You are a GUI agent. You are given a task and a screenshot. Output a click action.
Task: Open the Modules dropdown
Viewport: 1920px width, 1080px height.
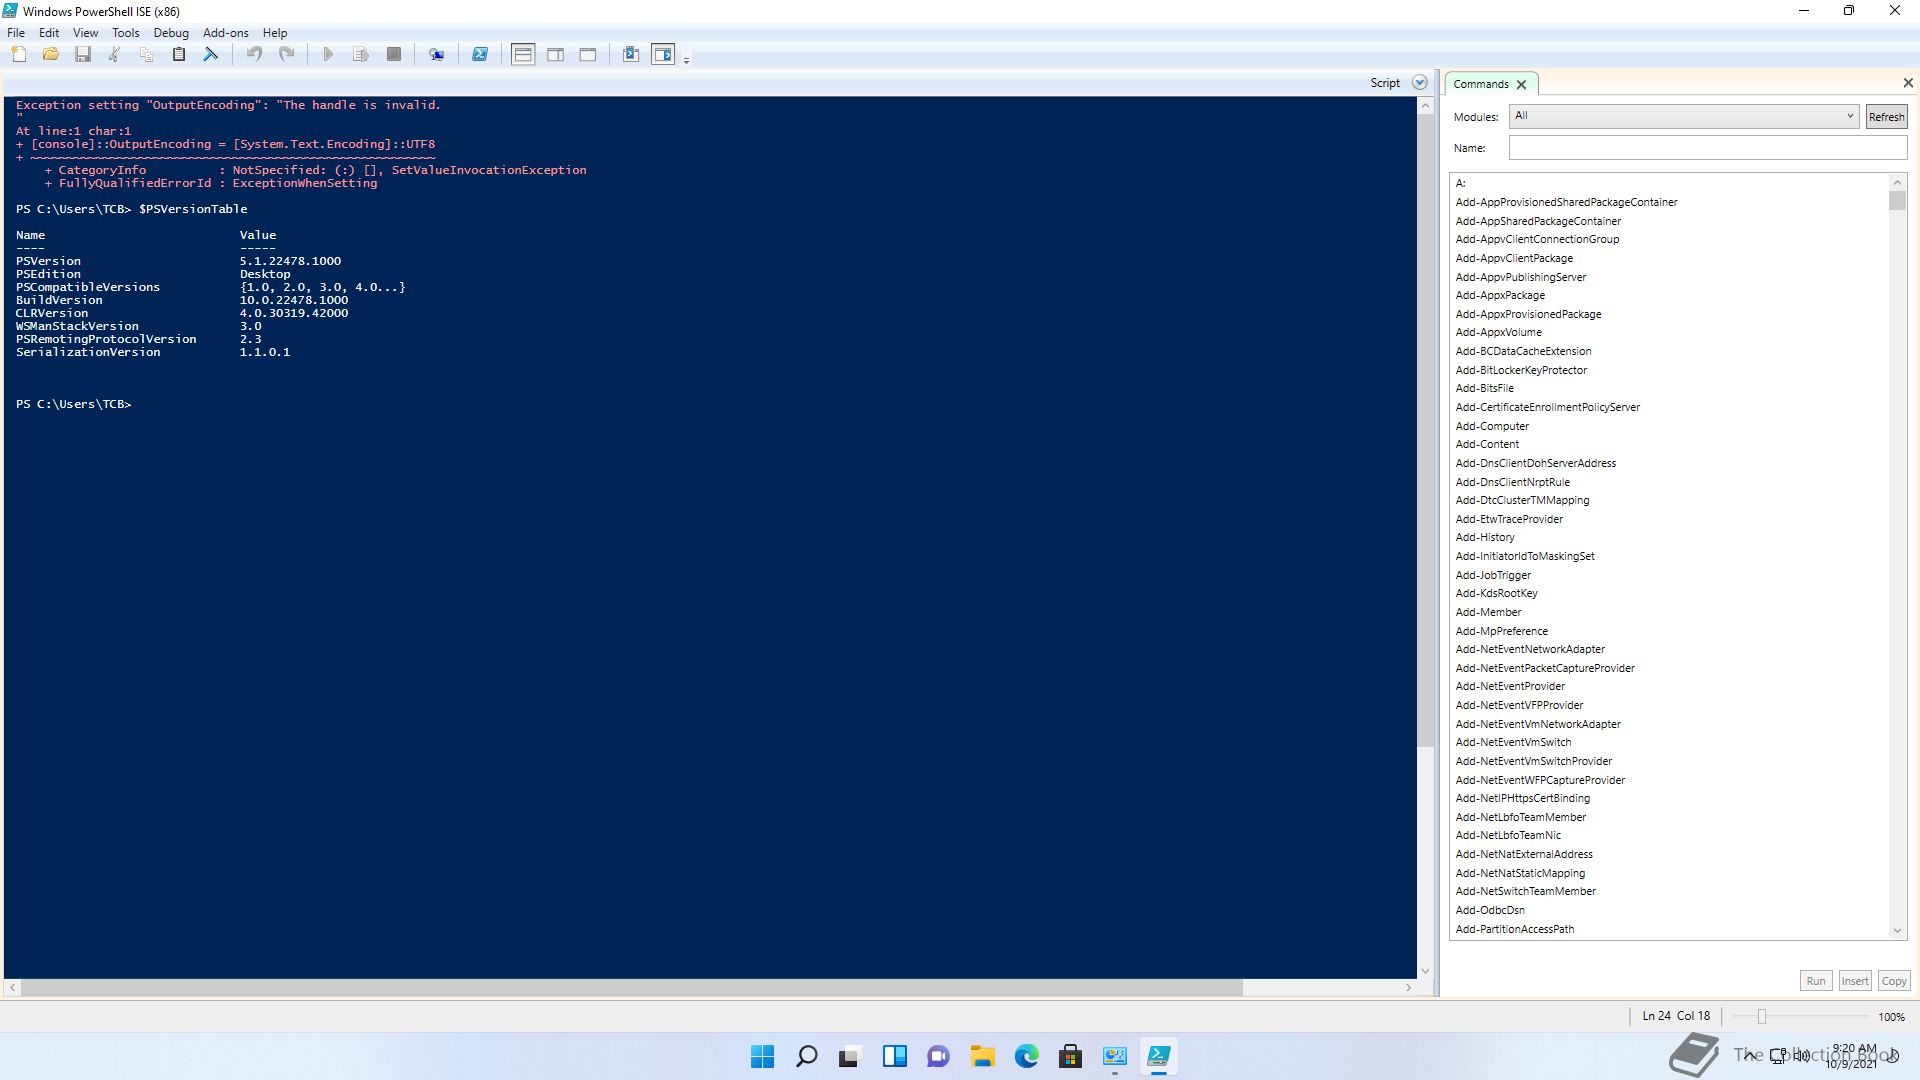coord(1684,116)
